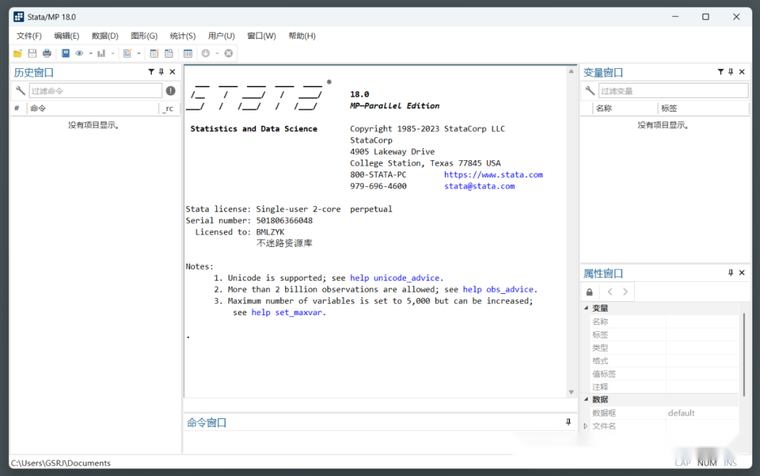Open the 文件(F) menu

(x=29, y=36)
